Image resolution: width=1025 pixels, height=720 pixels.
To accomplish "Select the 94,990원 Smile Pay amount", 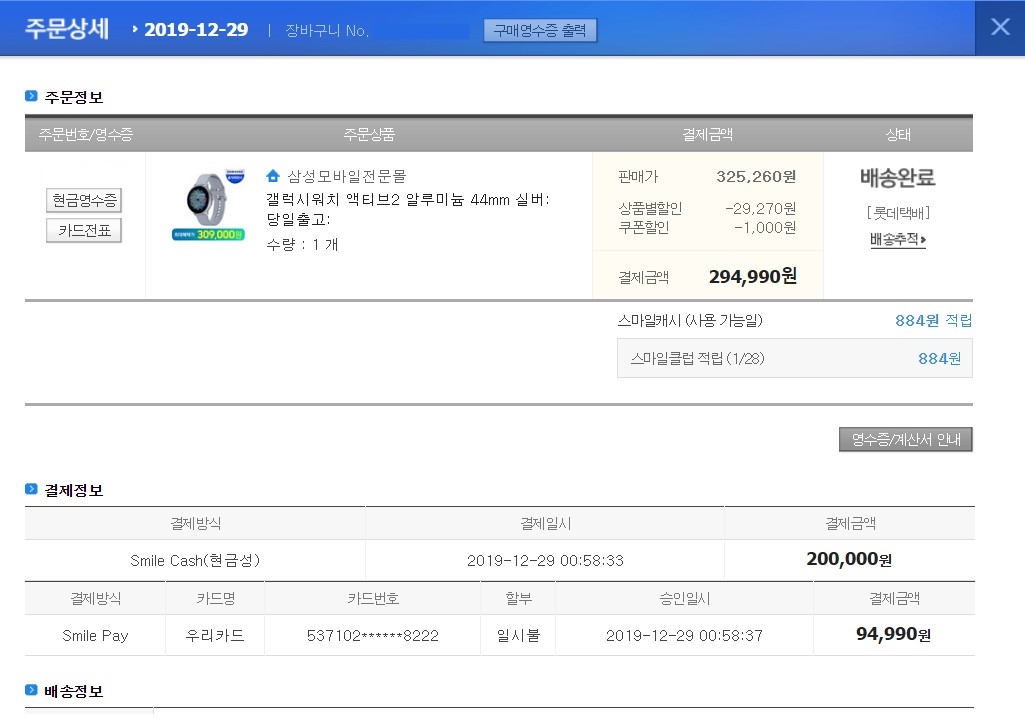I will click(x=894, y=634).
